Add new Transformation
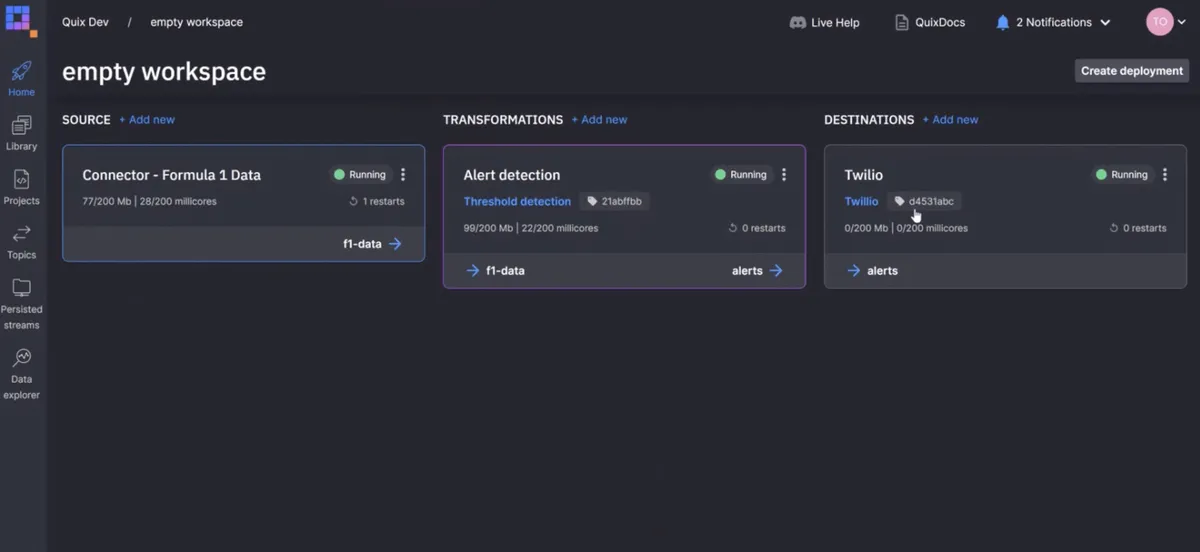Screen dimensions: 1200x552 [x=599, y=120]
